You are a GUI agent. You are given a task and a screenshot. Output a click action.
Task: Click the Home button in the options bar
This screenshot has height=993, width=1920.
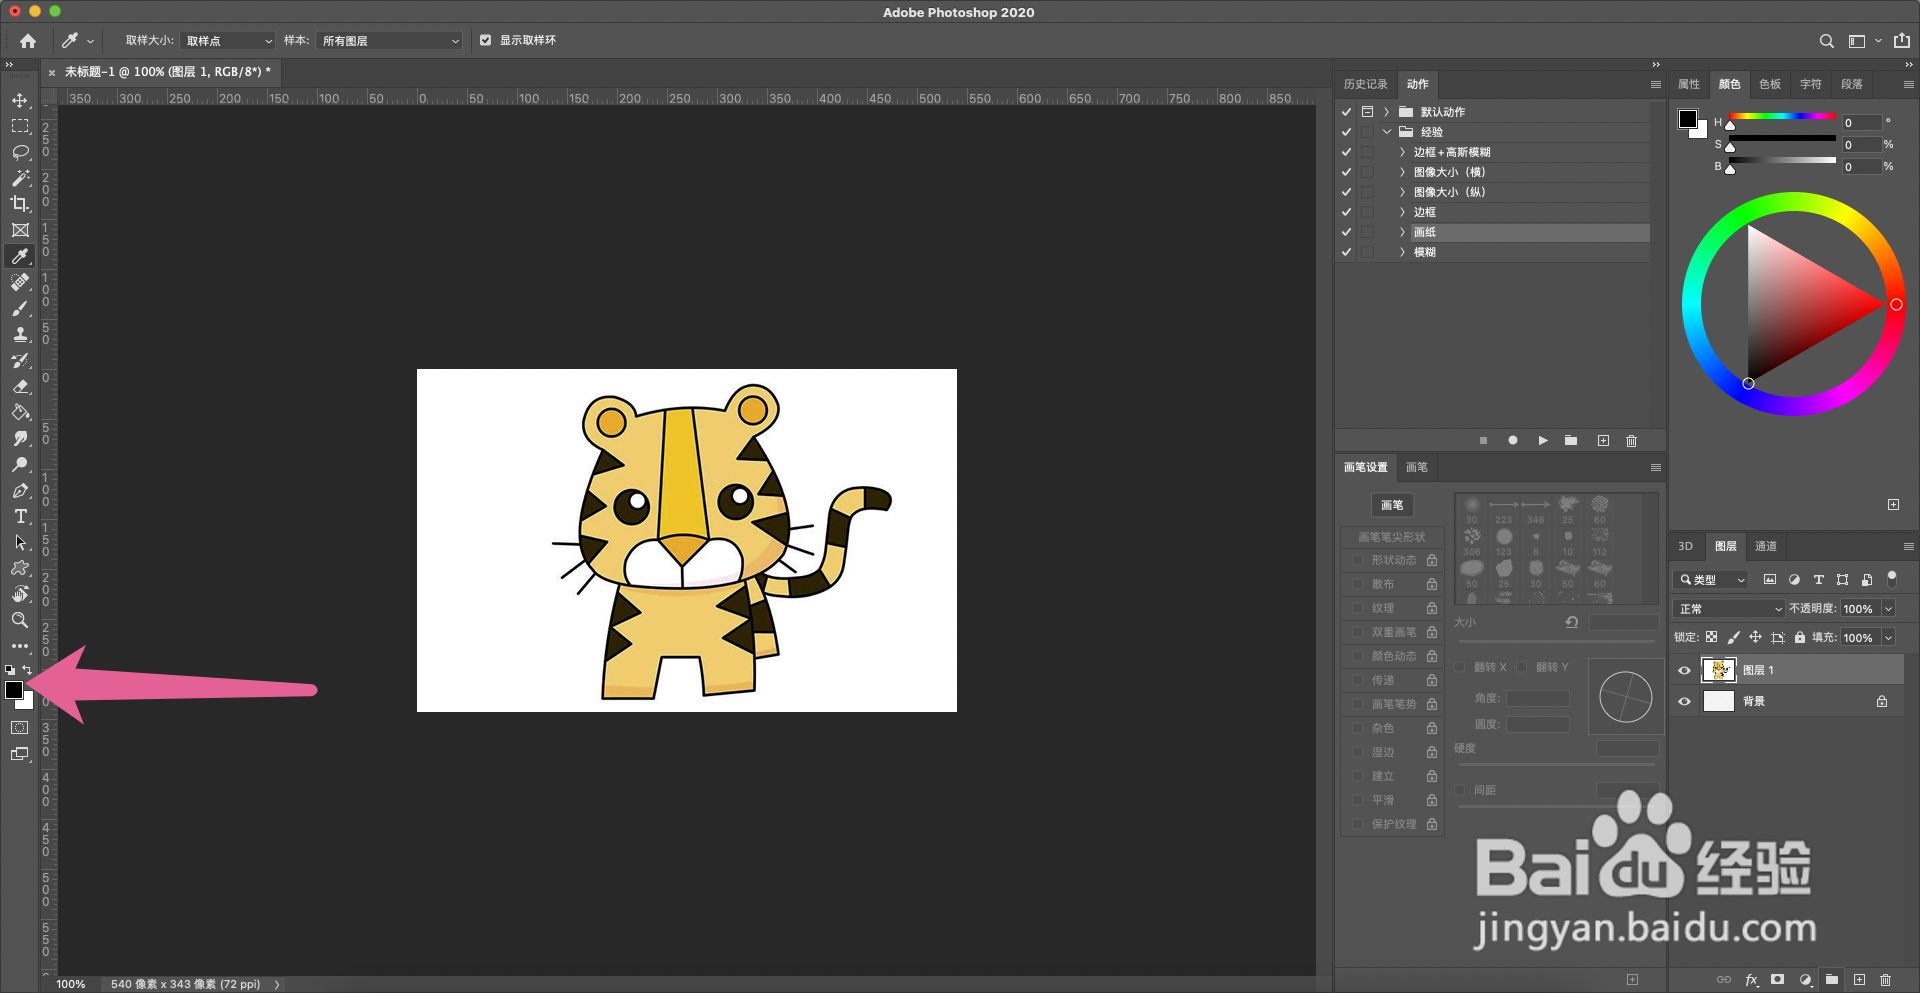coord(28,41)
